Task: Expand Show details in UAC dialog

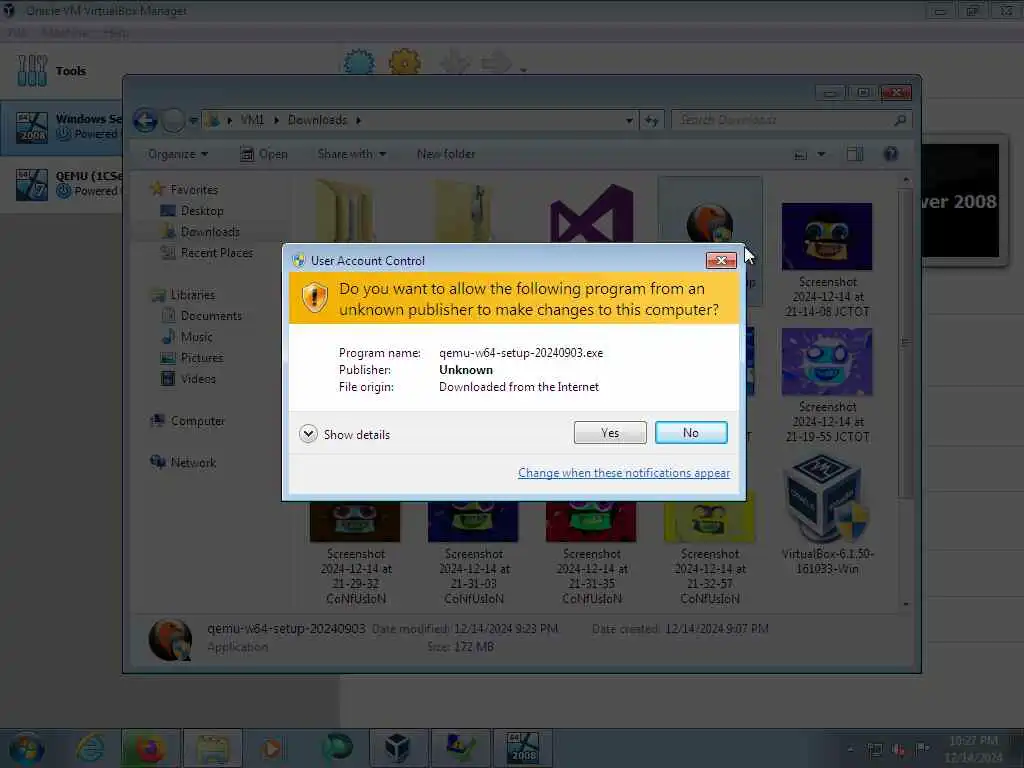Action: (344, 434)
